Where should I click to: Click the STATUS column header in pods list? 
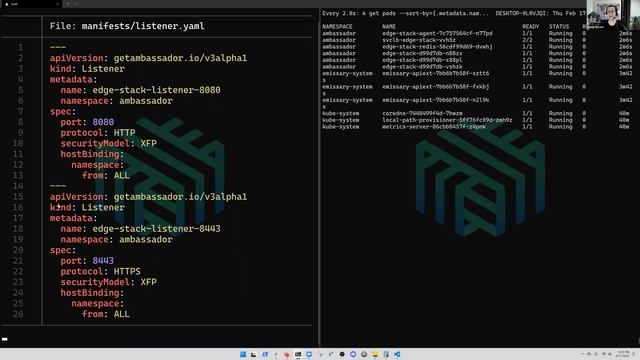pyautogui.click(x=559, y=27)
